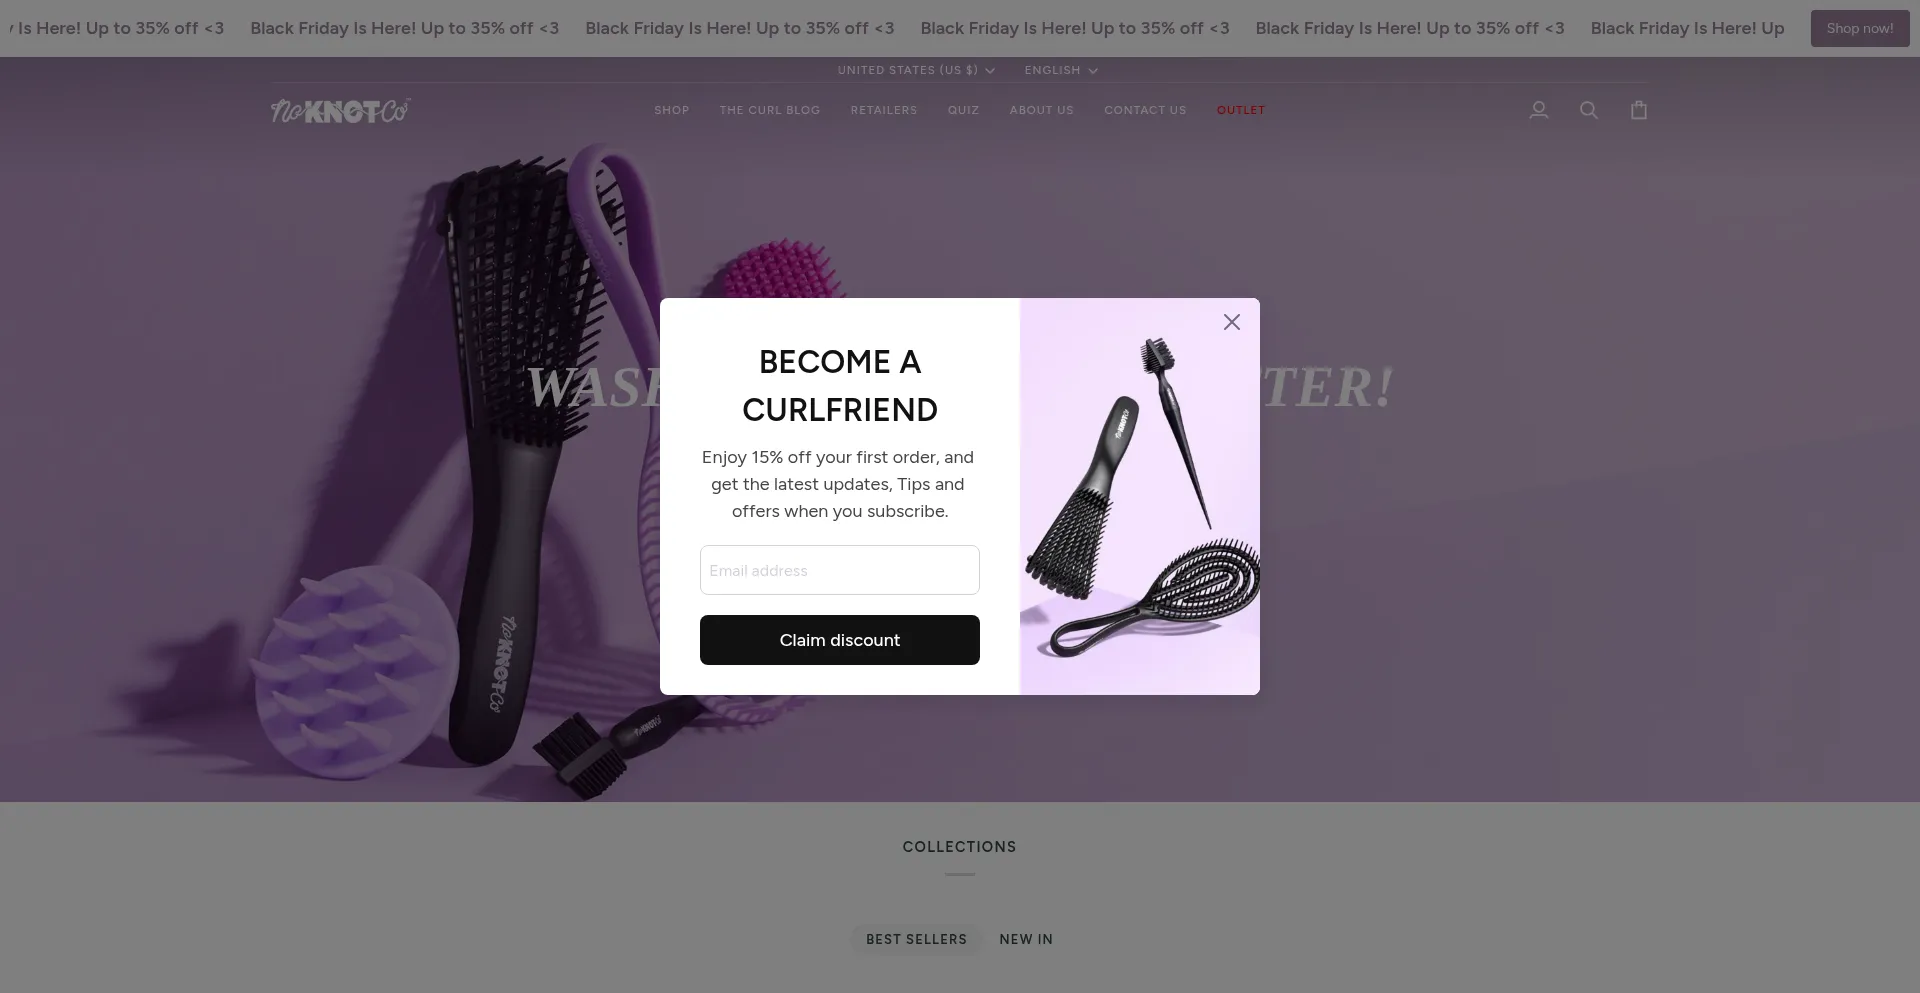Viewport: 1920px width, 993px height.
Task: Expand the United States currency selector
Action: pyautogui.click(x=916, y=70)
